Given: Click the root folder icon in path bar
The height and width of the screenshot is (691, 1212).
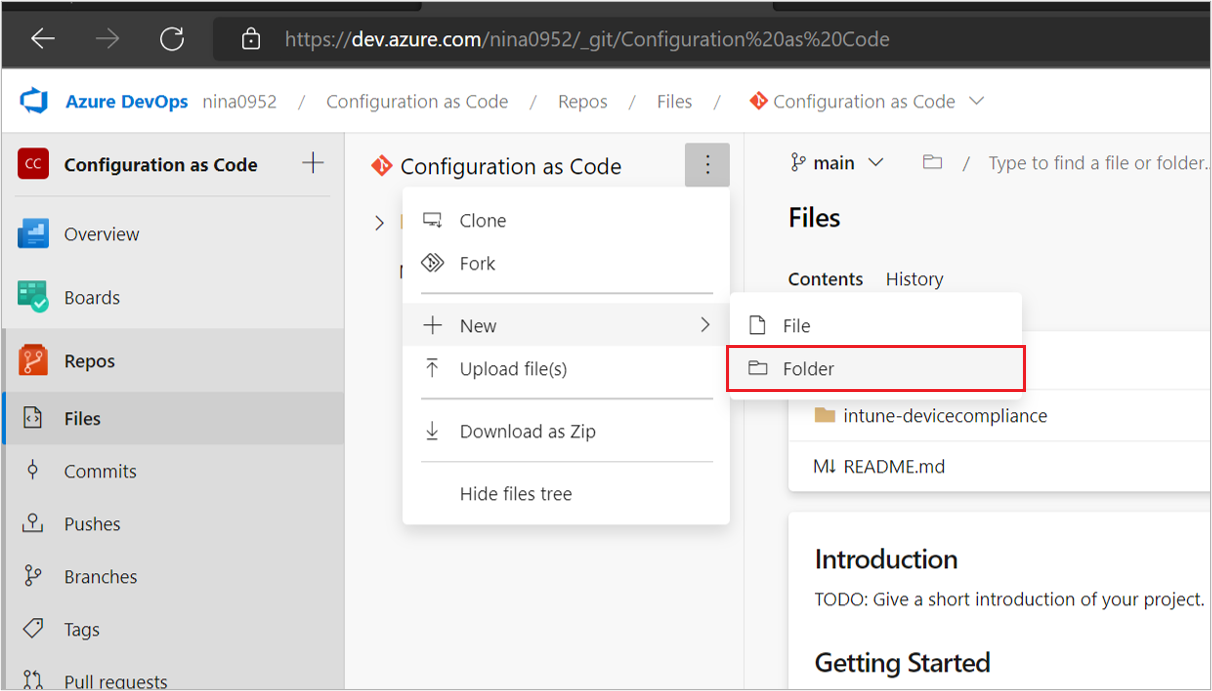Looking at the screenshot, I should (x=932, y=163).
